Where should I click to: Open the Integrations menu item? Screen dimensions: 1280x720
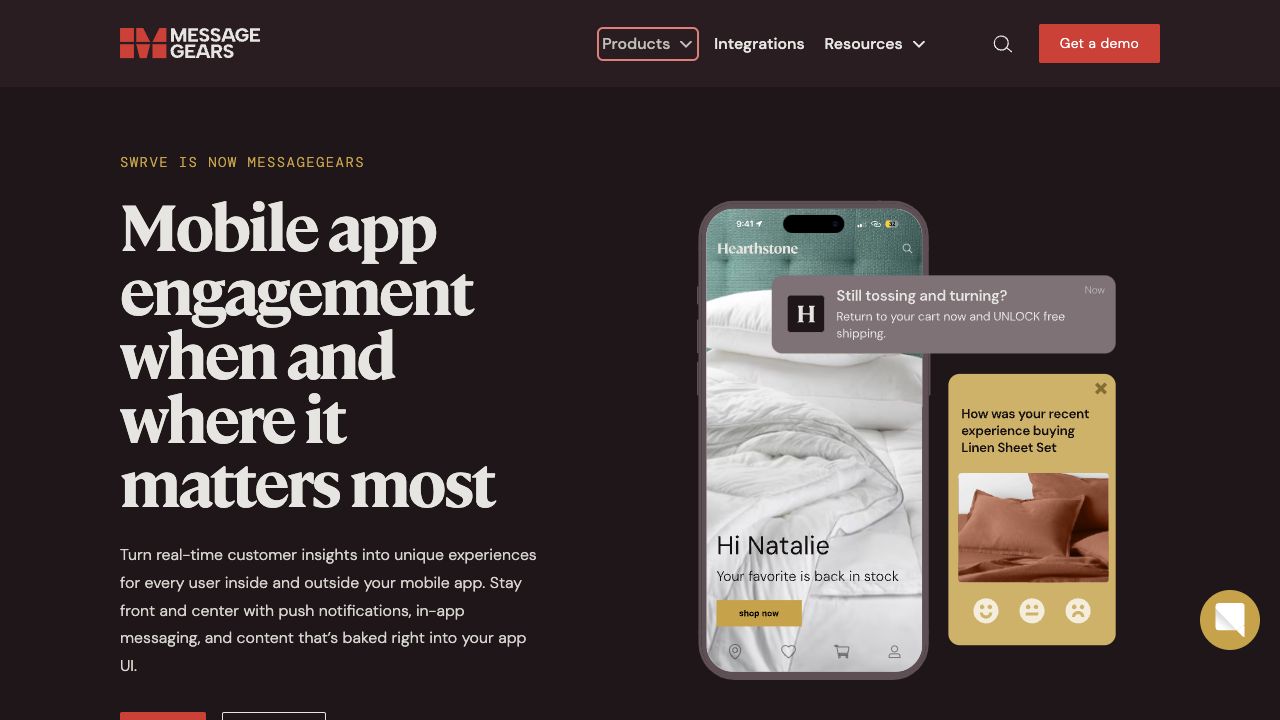[x=759, y=44]
